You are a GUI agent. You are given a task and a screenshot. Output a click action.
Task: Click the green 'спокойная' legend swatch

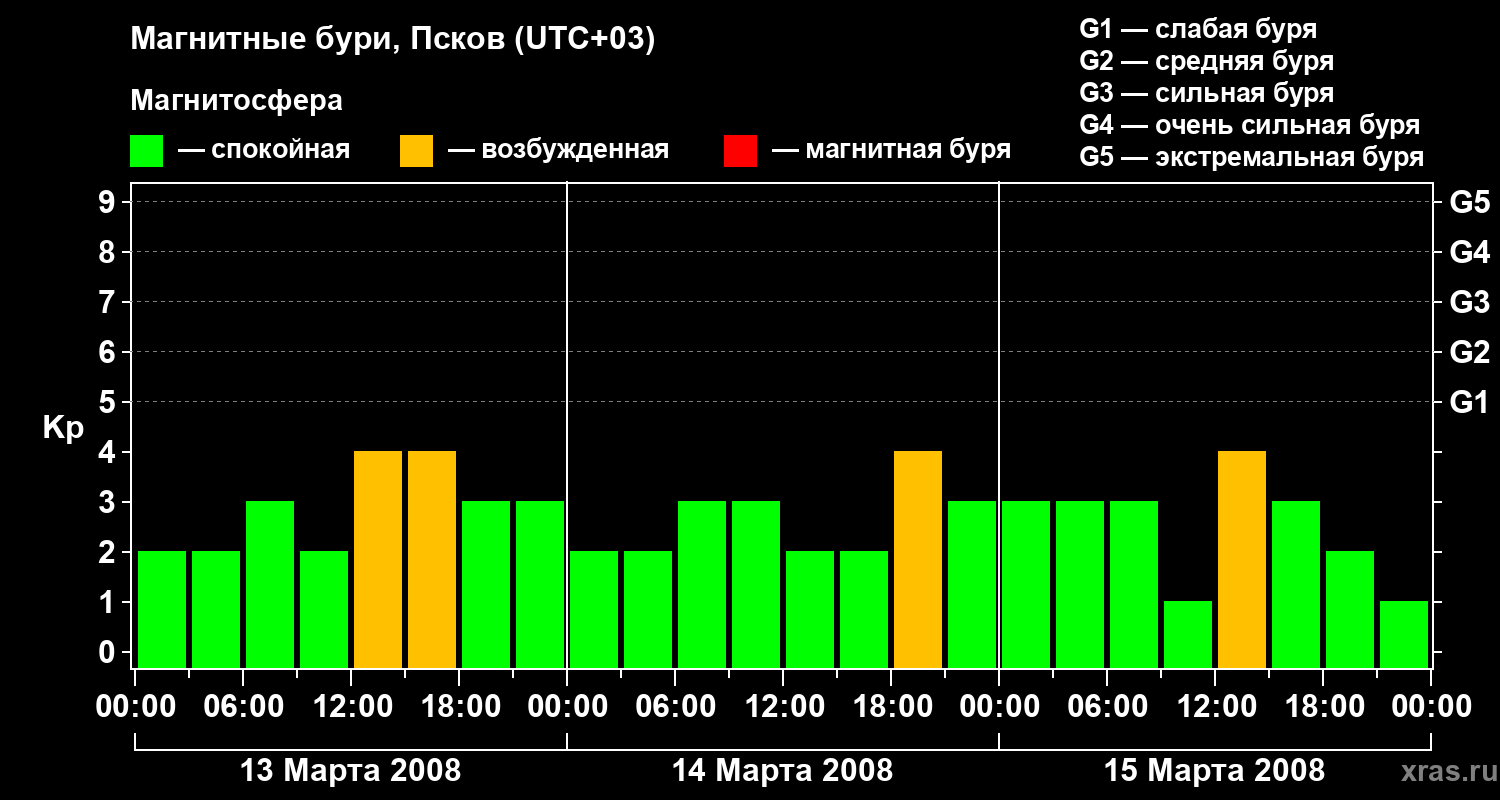point(146,151)
